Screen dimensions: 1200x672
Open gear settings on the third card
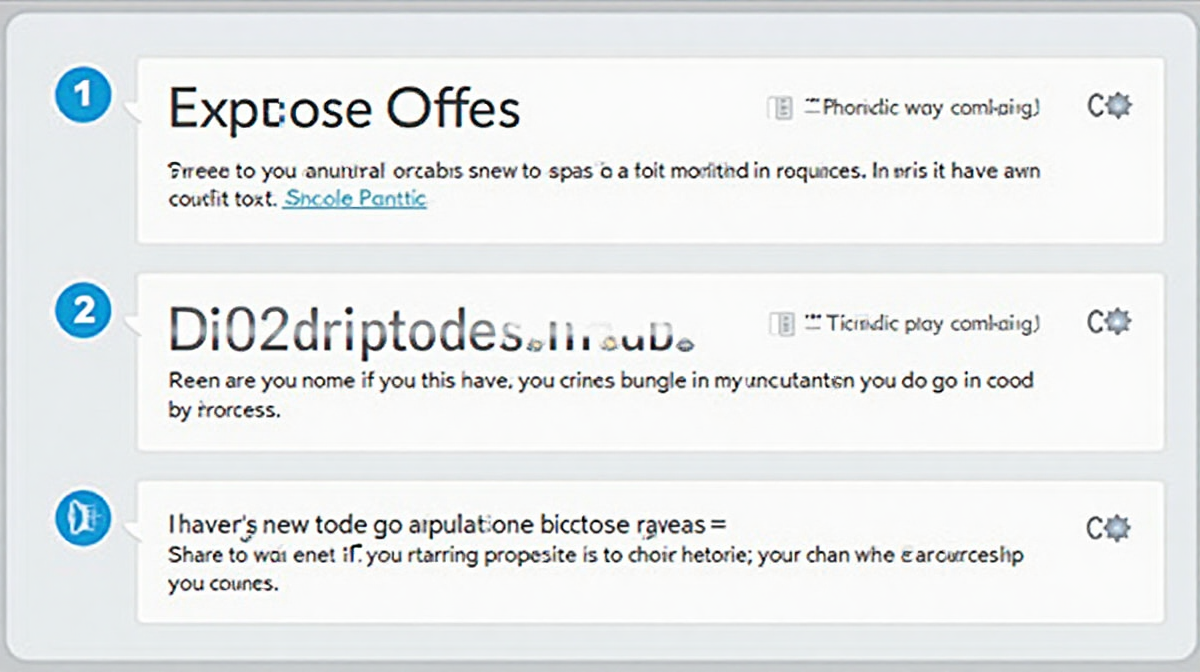pos(1118,527)
